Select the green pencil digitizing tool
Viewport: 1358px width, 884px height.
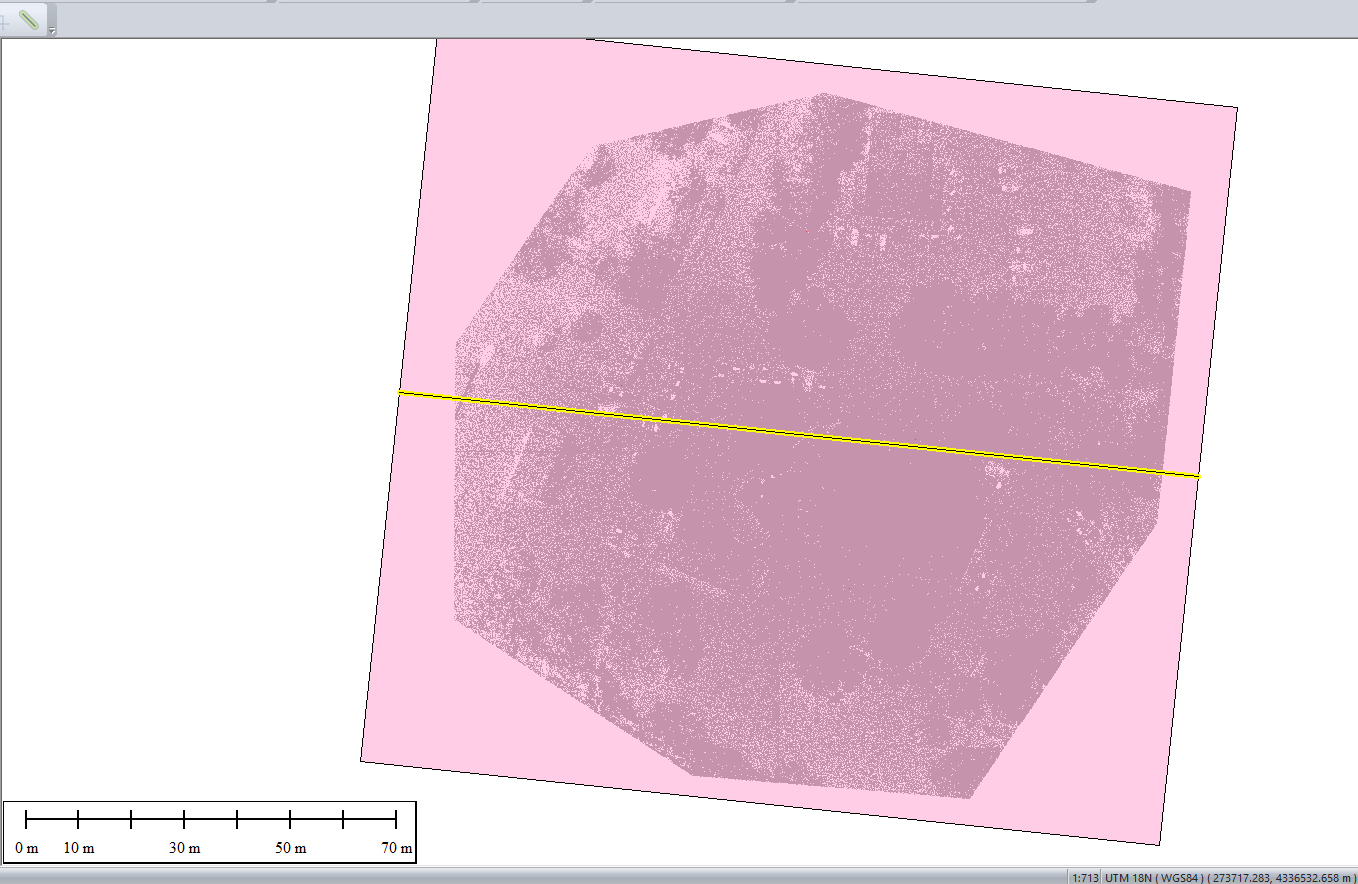click(29, 20)
